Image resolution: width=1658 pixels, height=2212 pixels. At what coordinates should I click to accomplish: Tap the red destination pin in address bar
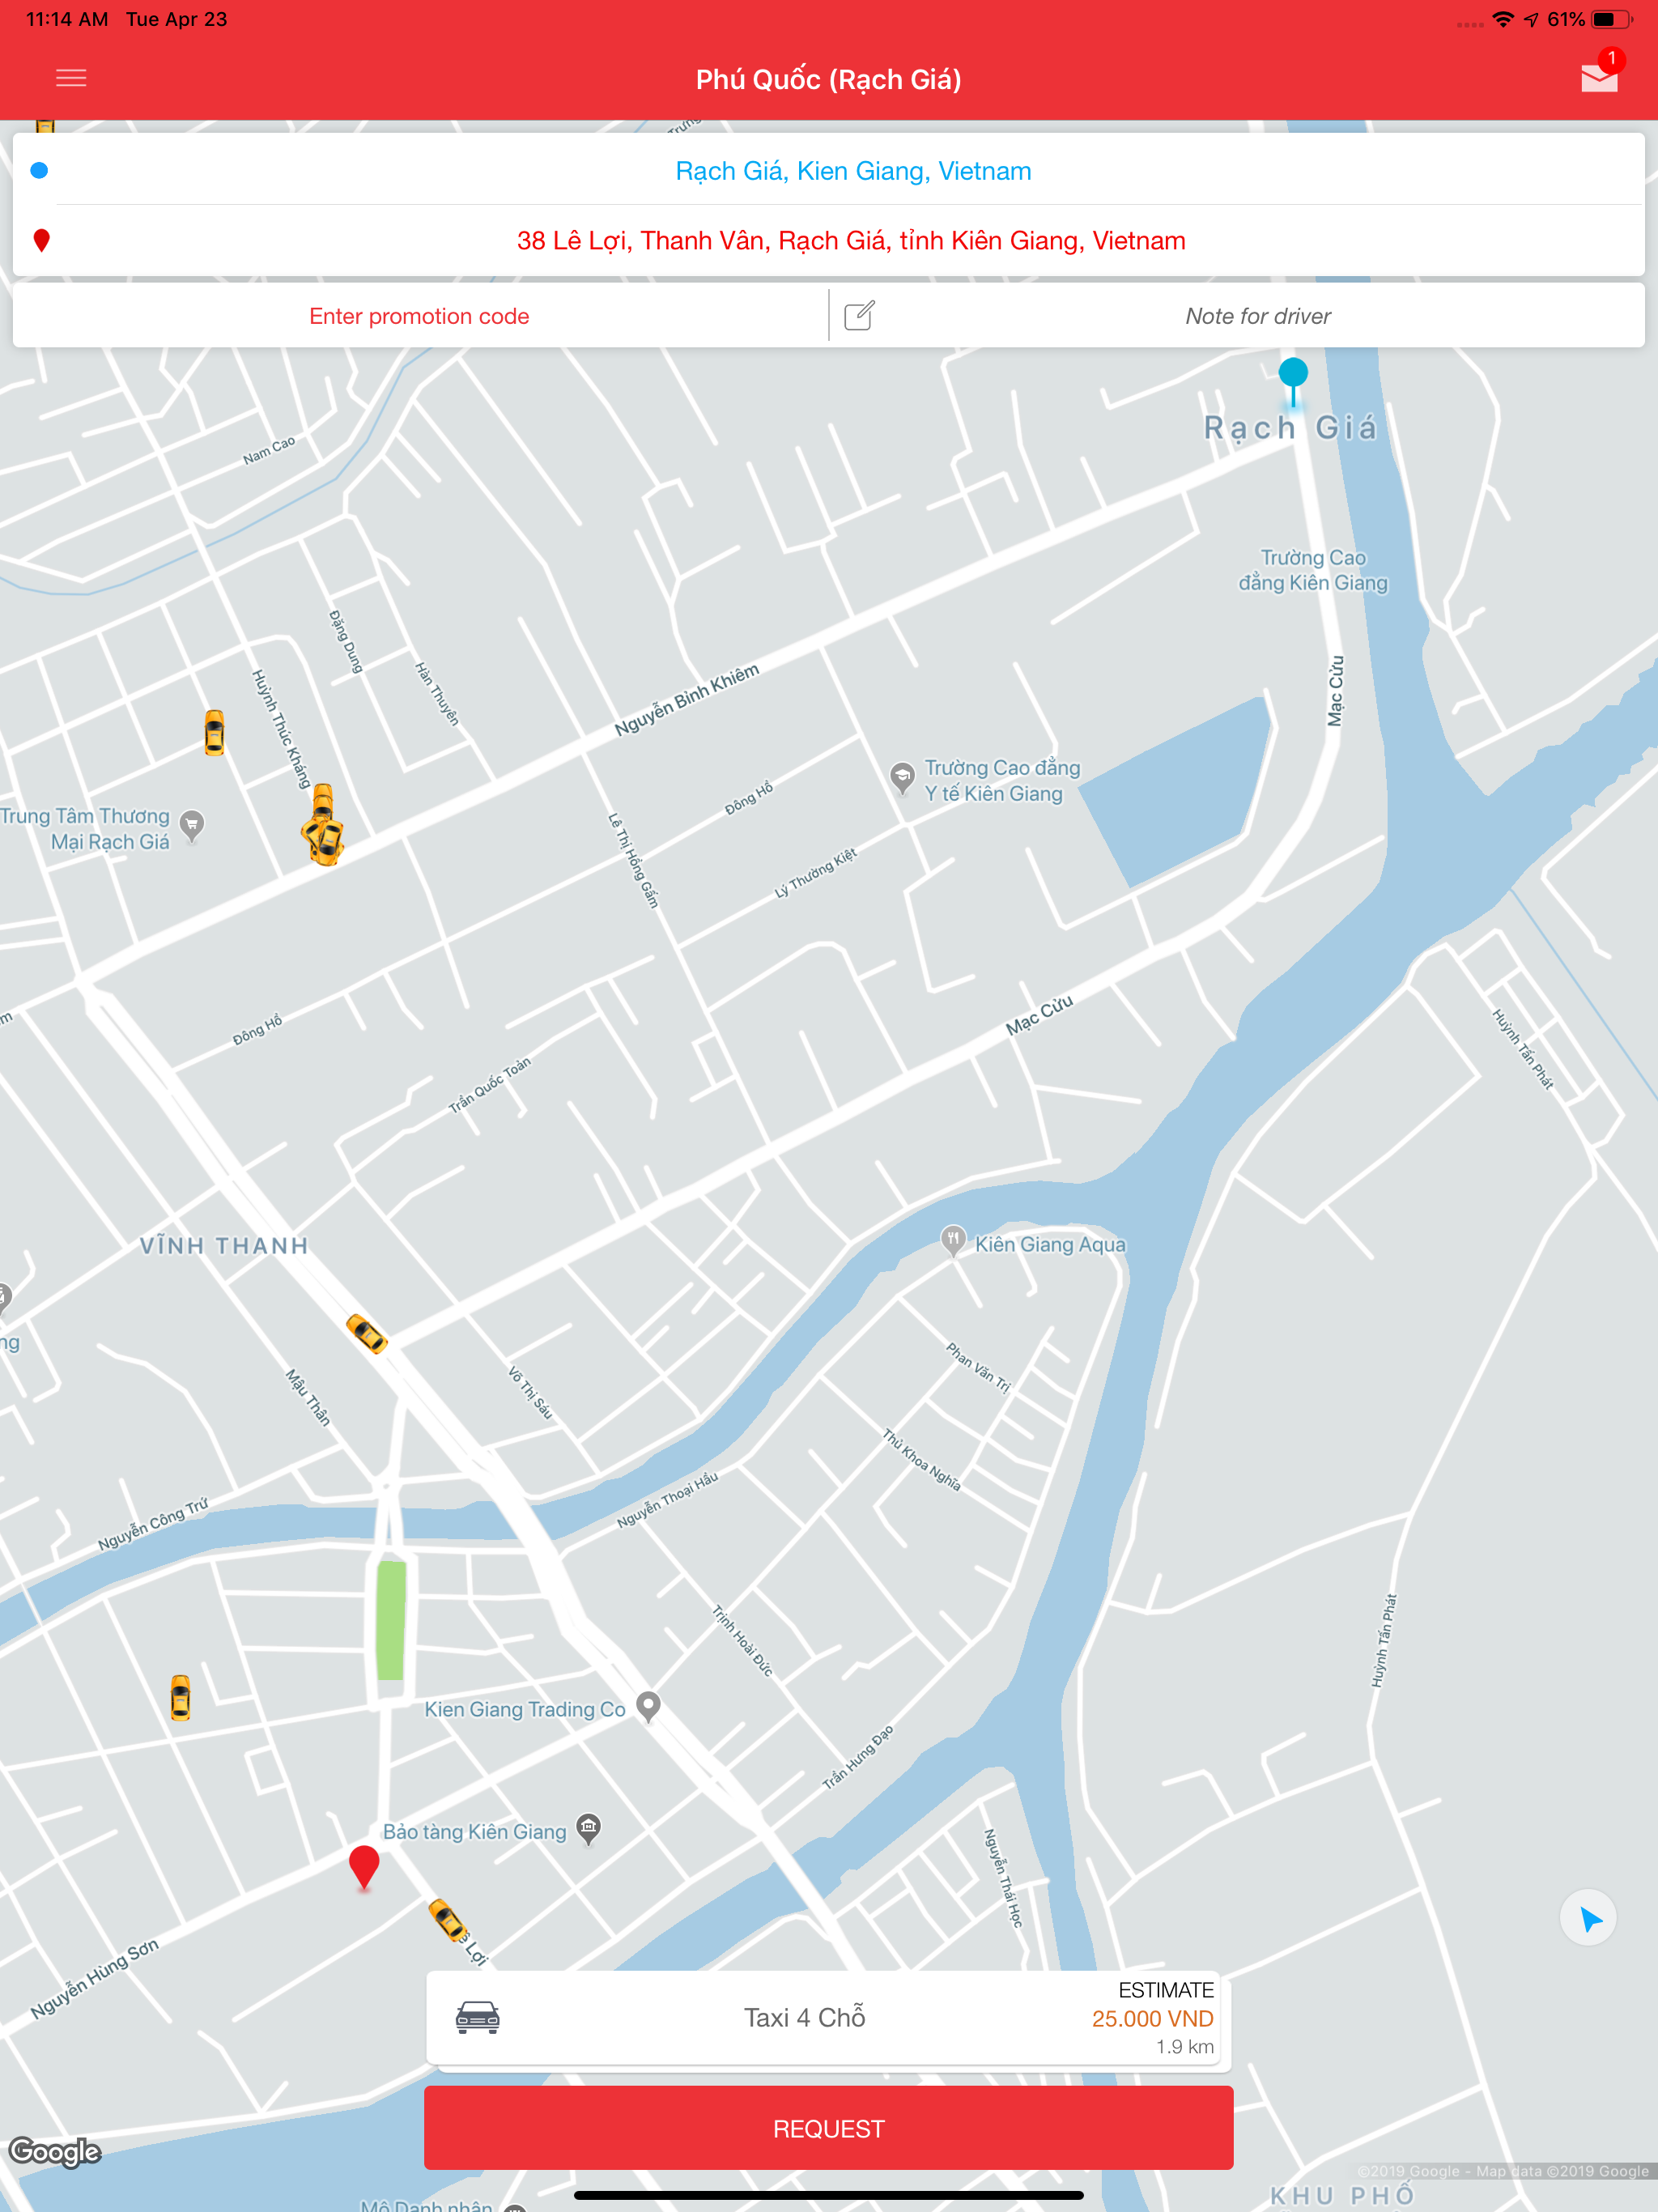[x=41, y=240]
